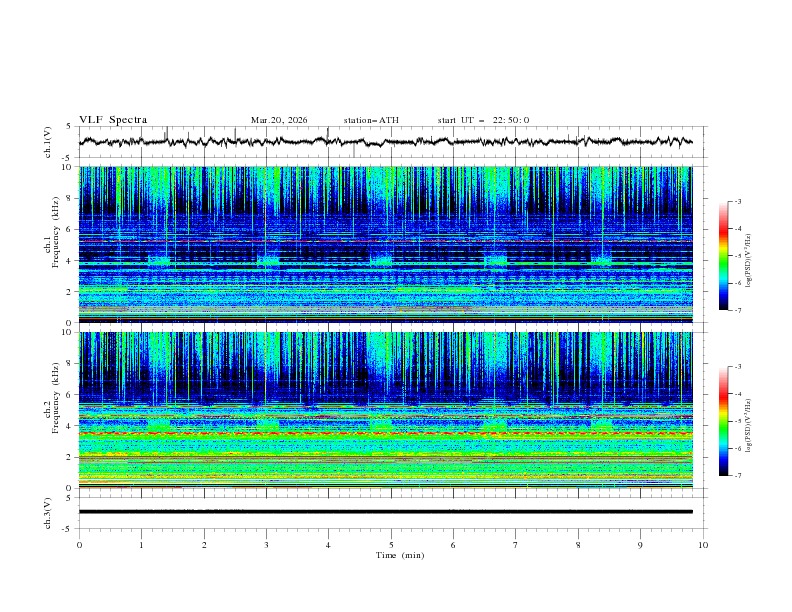Click the ch.3(V) flat waveform trace
The image size is (792, 612).
pyautogui.click(x=390, y=512)
